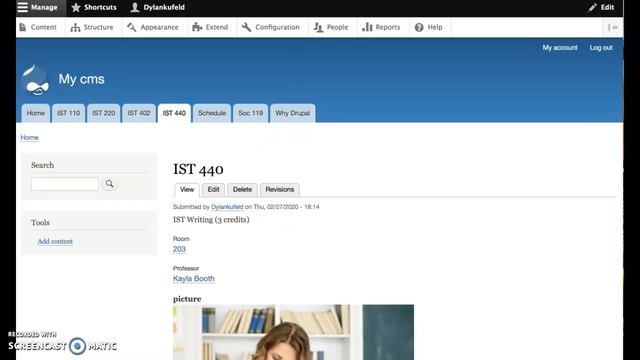640x360 pixels.
Task: Click the IST Writing (3 credits) text
Action: coord(211,220)
